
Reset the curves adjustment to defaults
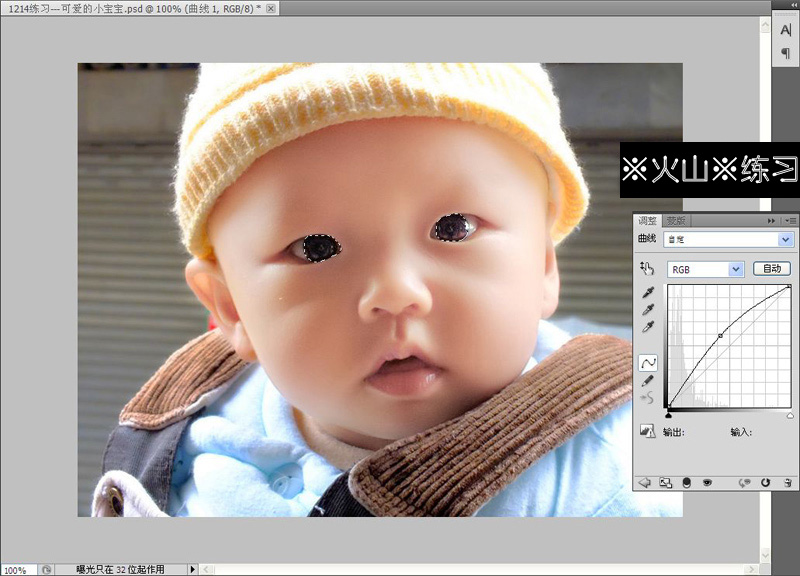(765, 483)
